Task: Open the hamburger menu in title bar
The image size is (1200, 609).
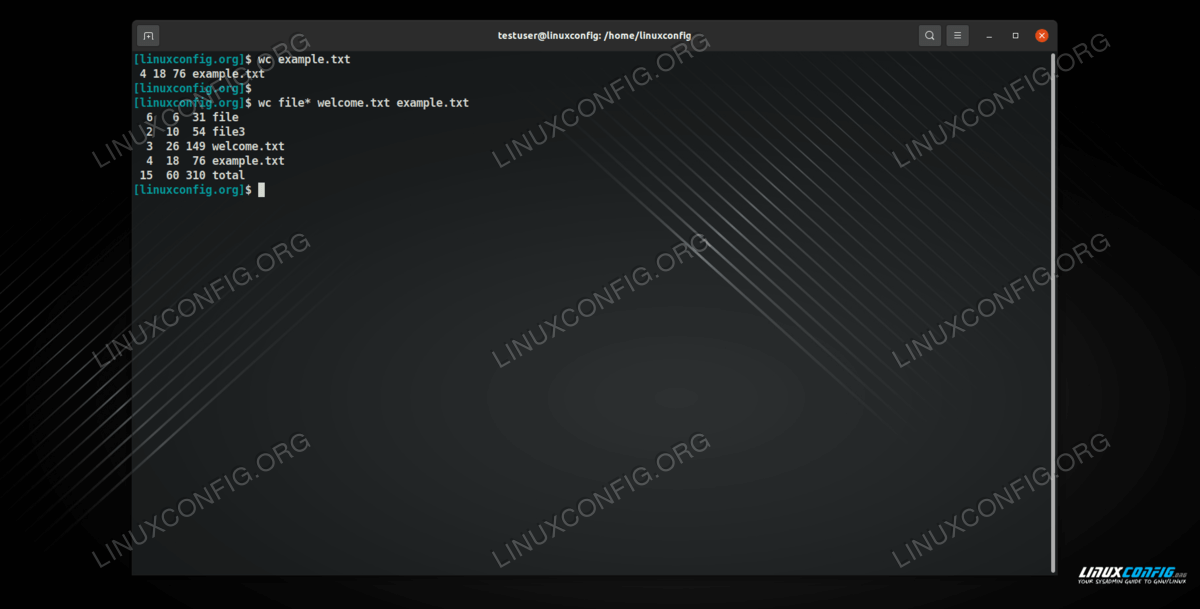Action: click(958, 36)
